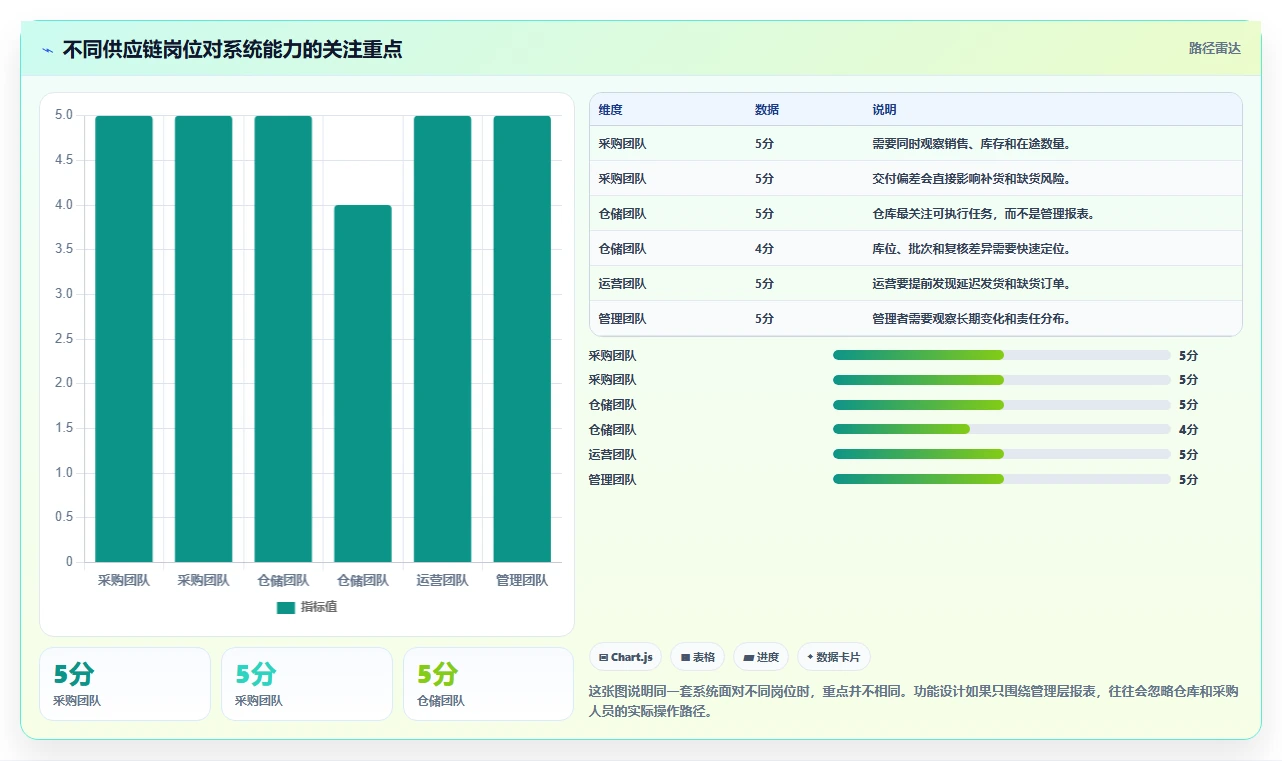Click the 运营团队 progress bar
1282x761 pixels.
[x=1002, y=455]
